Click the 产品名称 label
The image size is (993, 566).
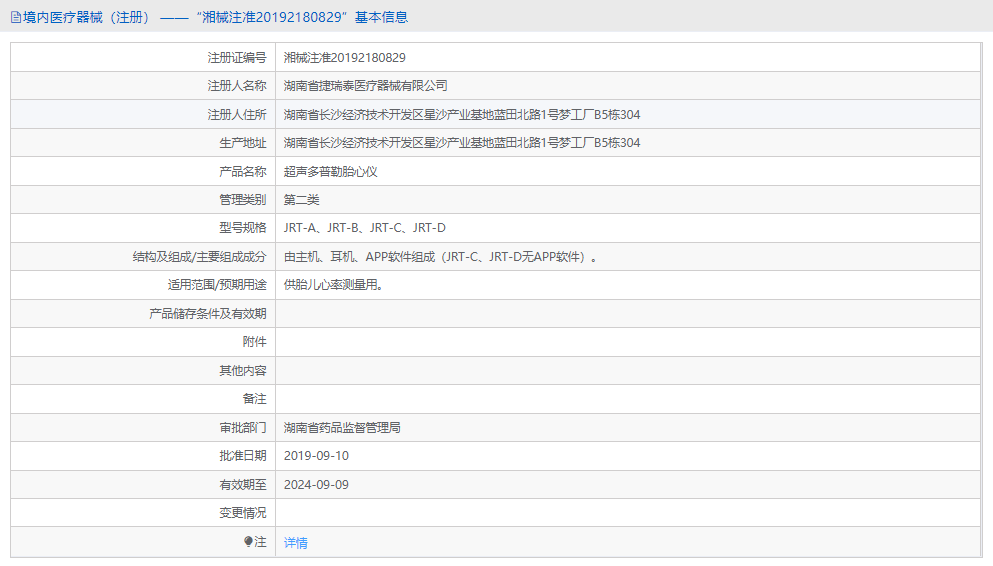[x=243, y=172]
